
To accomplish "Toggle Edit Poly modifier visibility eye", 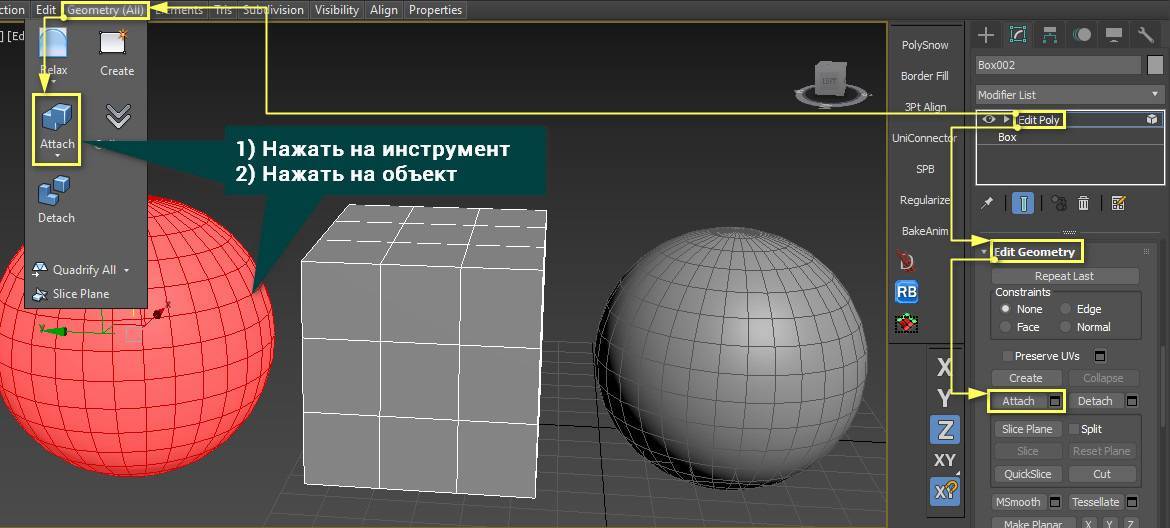I will click(x=989, y=119).
